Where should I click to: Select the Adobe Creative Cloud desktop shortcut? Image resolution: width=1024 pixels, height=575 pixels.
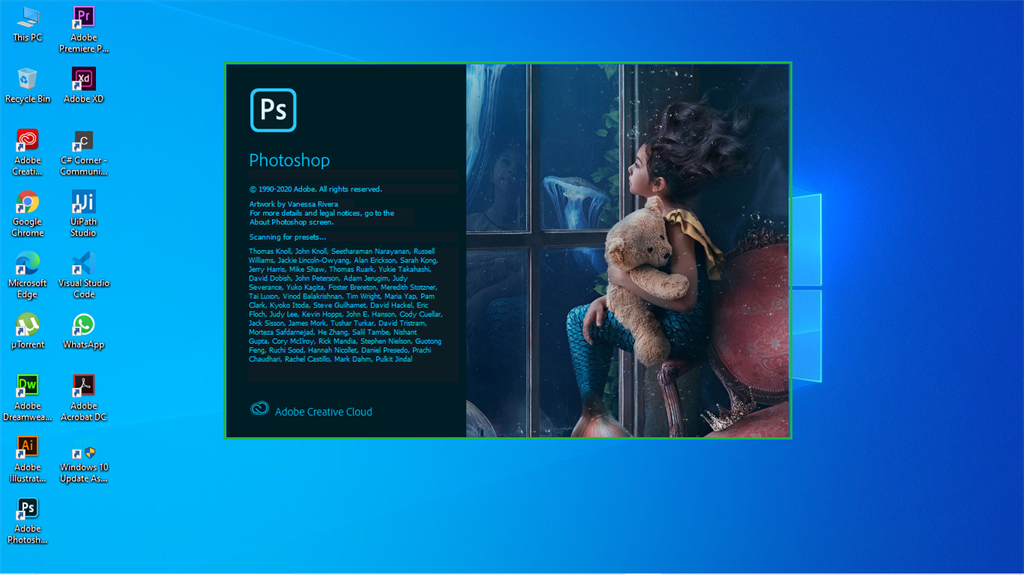pos(27,153)
